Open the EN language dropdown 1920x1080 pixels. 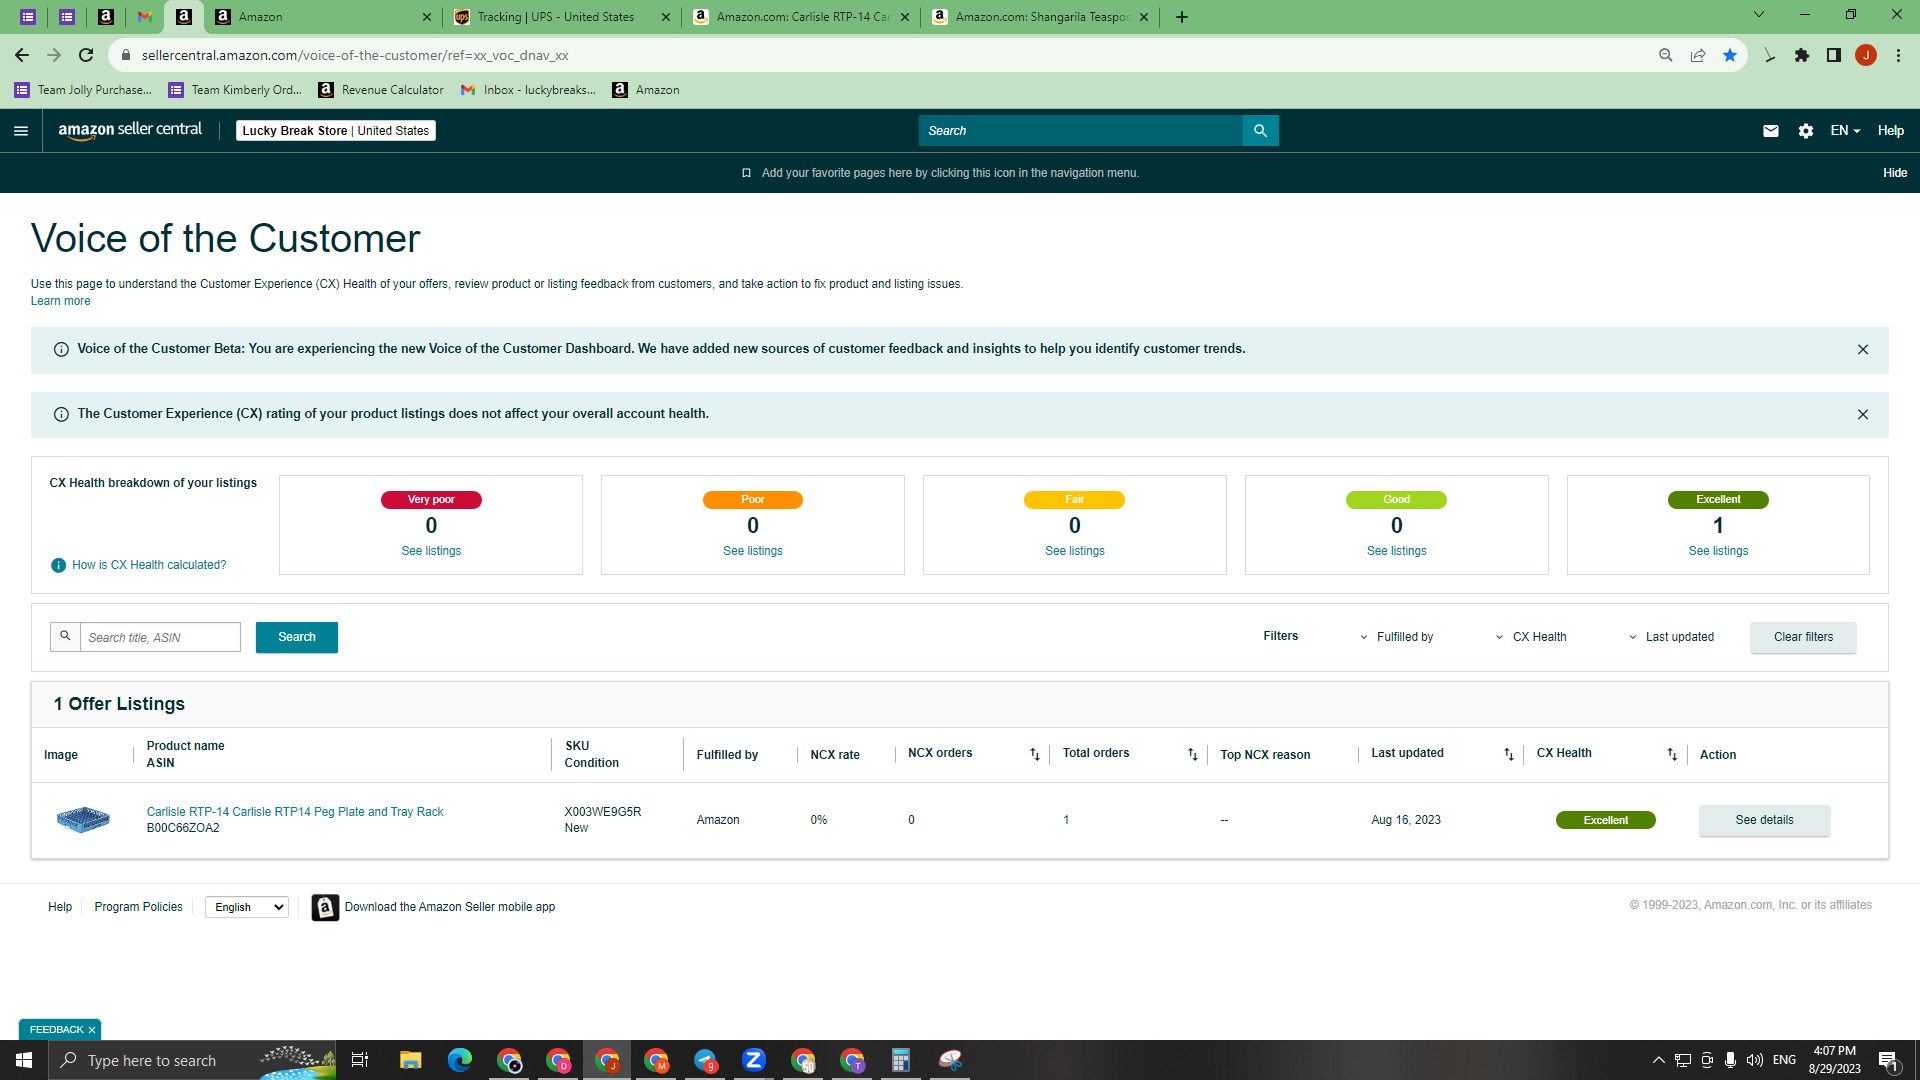tap(1845, 131)
